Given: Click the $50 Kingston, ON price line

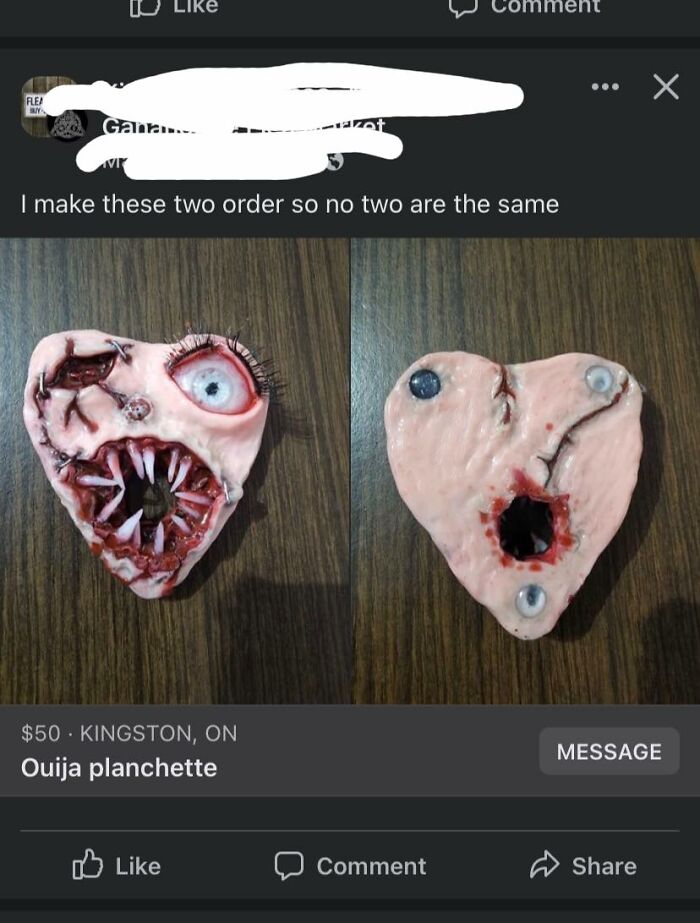Looking at the screenshot, I should (x=129, y=733).
